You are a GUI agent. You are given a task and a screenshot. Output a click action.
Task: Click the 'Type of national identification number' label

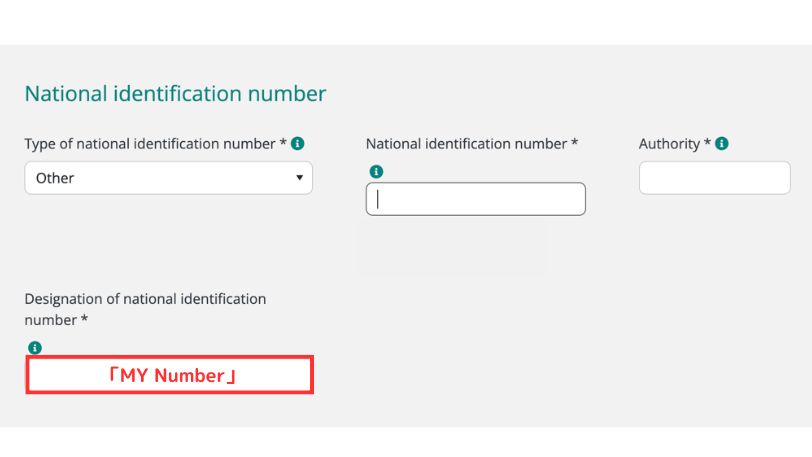pyautogui.click(x=149, y=144)
